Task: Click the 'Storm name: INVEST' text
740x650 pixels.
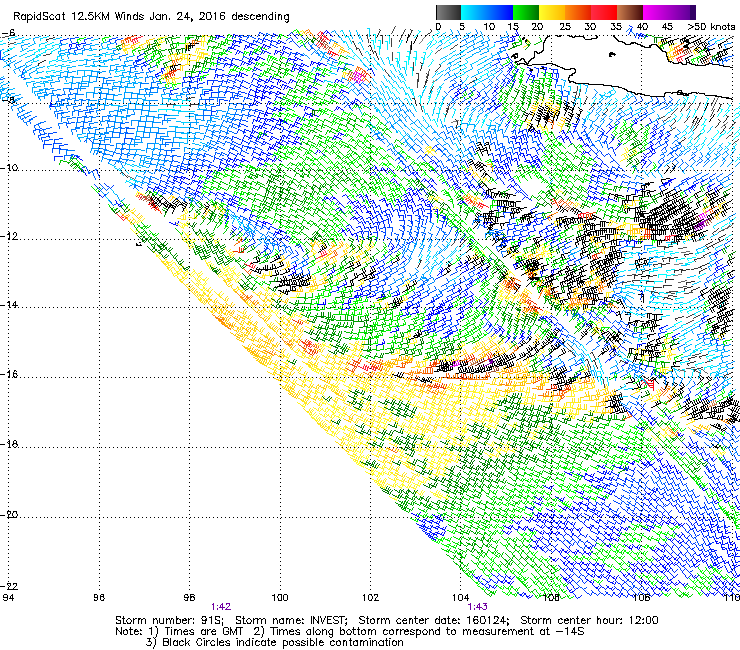Action: click(291, 620)
